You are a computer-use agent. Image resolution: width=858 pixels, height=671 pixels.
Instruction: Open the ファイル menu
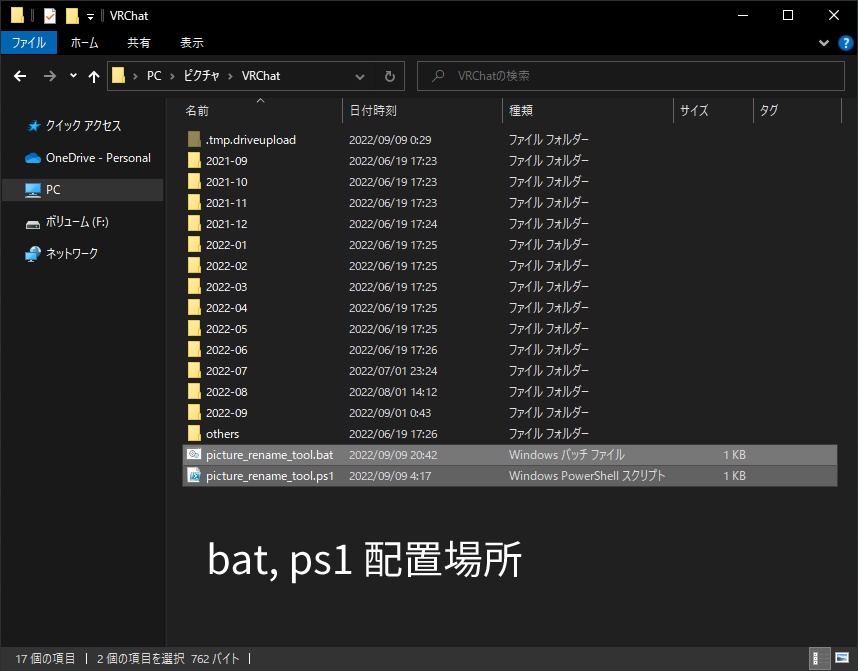(x=29, y=42)
